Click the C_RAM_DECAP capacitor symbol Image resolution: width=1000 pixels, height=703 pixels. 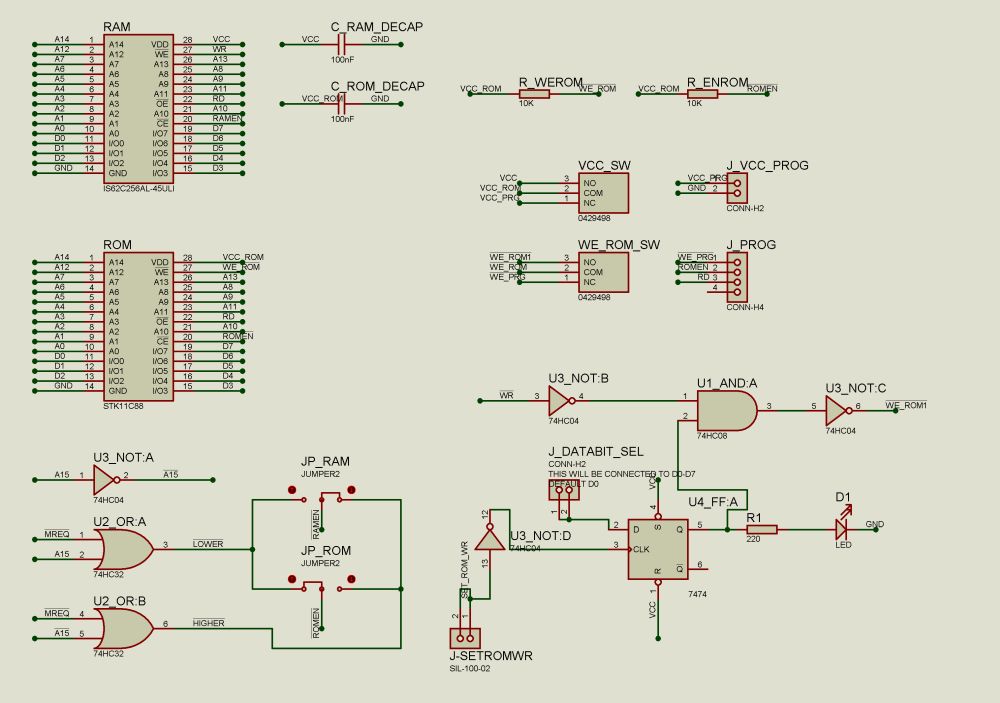[x=341, y=44]
